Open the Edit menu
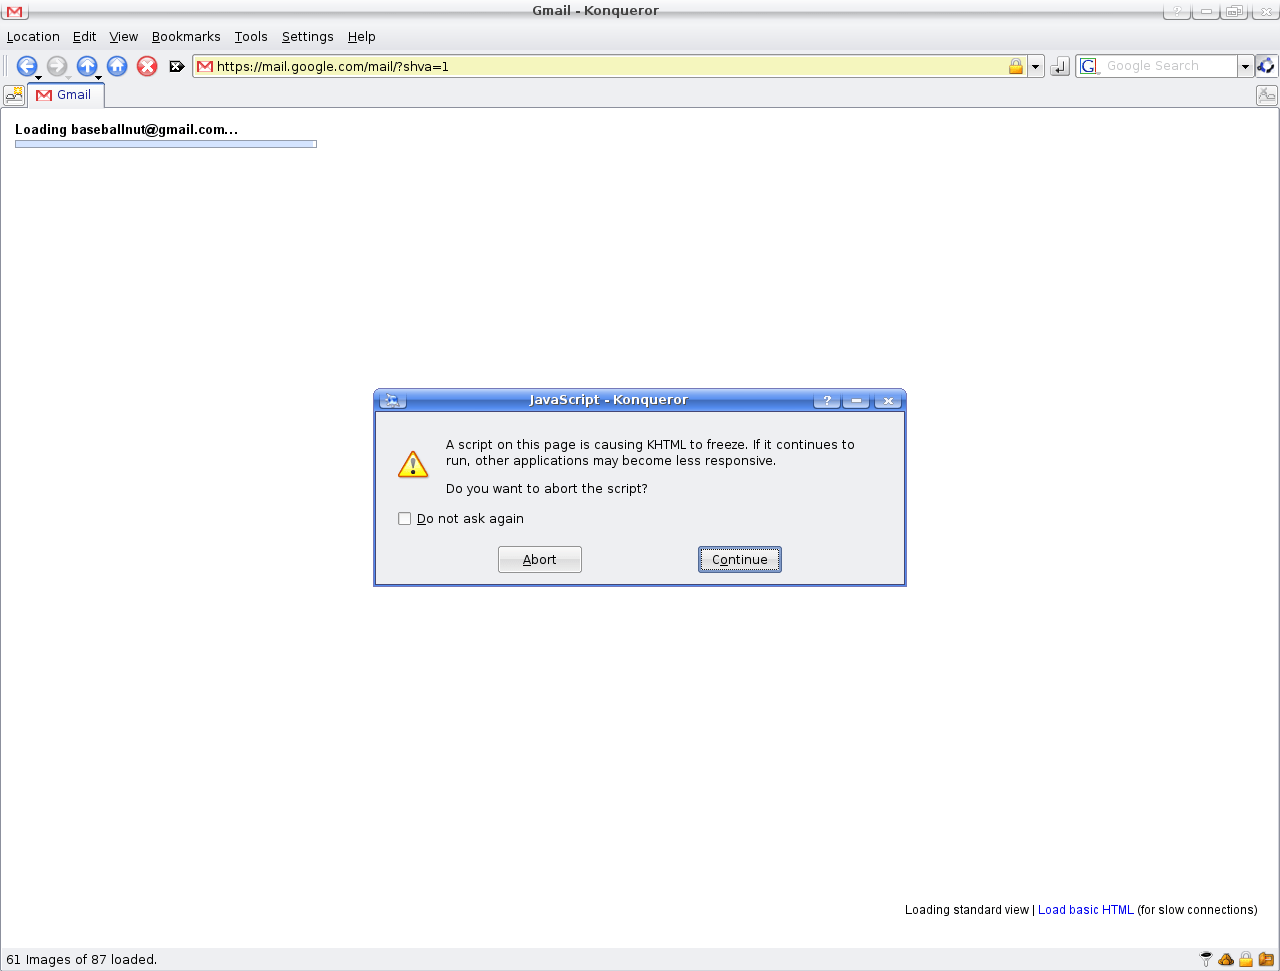The height and width of the screenshot is (971, 1280). (x=84, y=37)
